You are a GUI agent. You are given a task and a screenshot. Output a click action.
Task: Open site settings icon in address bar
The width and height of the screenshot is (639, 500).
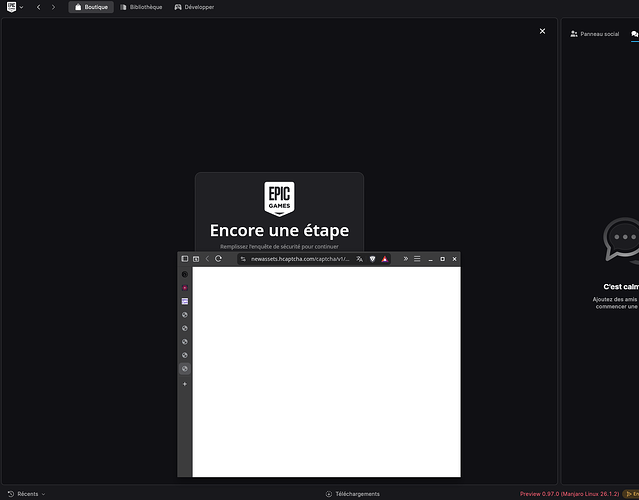(243, 259)
